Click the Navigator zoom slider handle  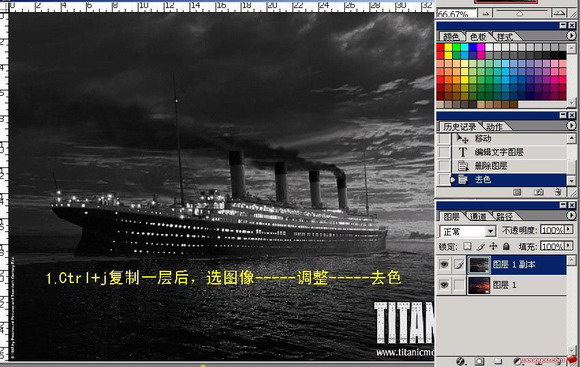[520, 14]
